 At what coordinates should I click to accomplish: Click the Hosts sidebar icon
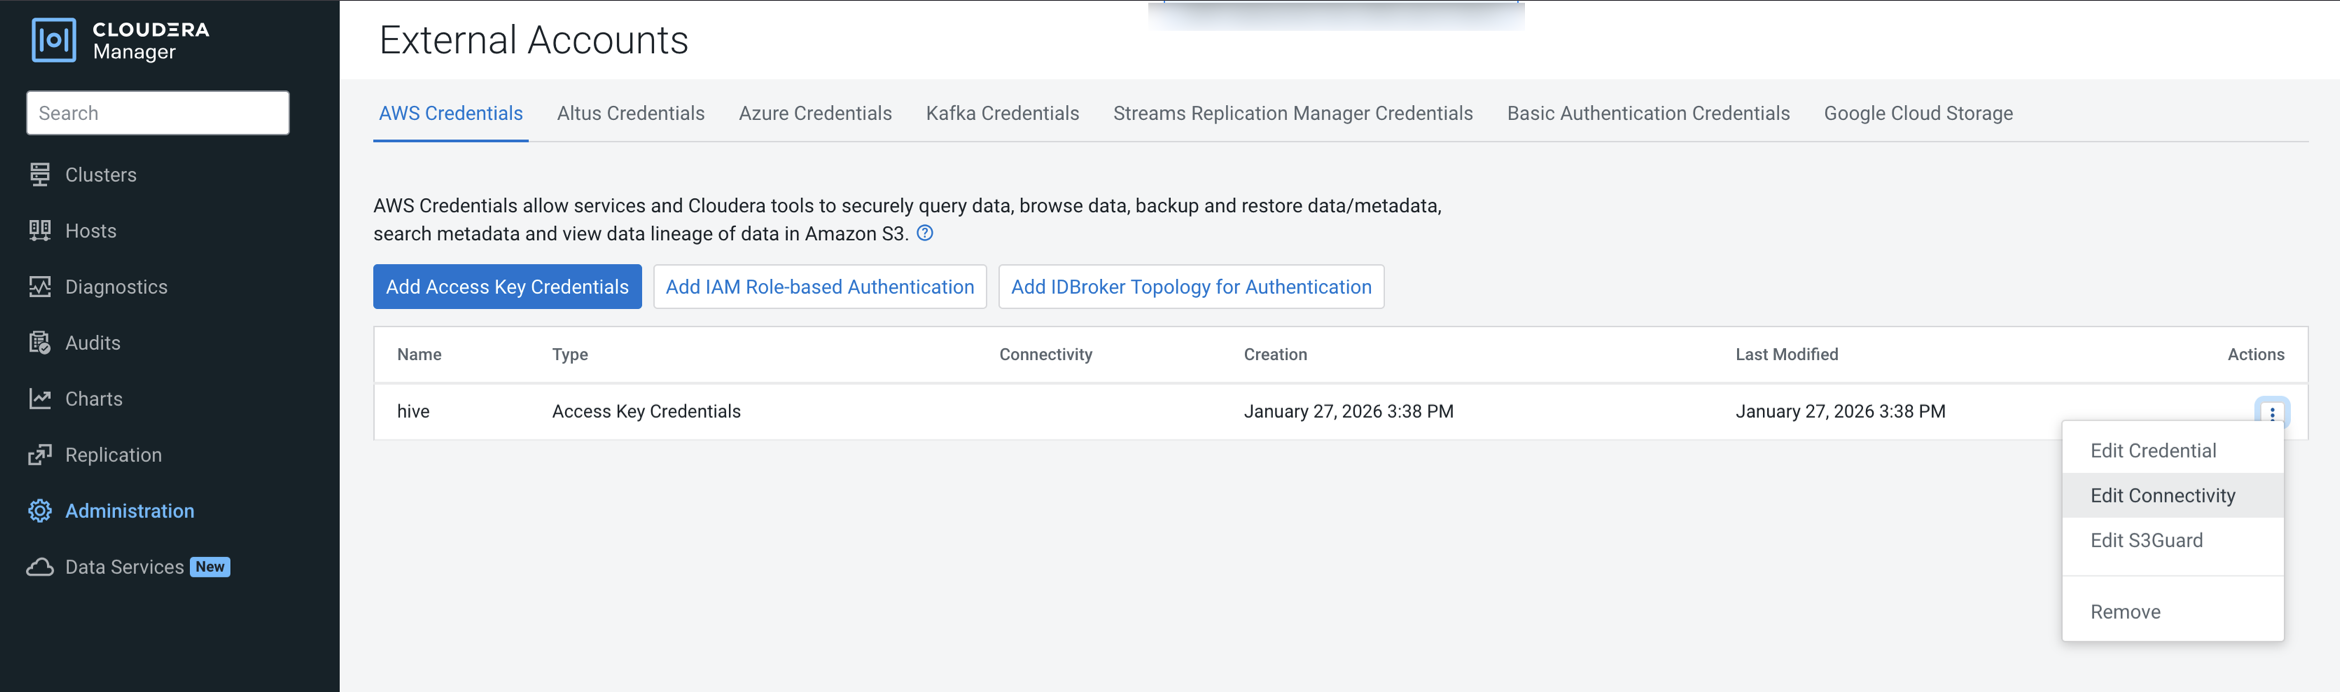[x=40, y=231]
